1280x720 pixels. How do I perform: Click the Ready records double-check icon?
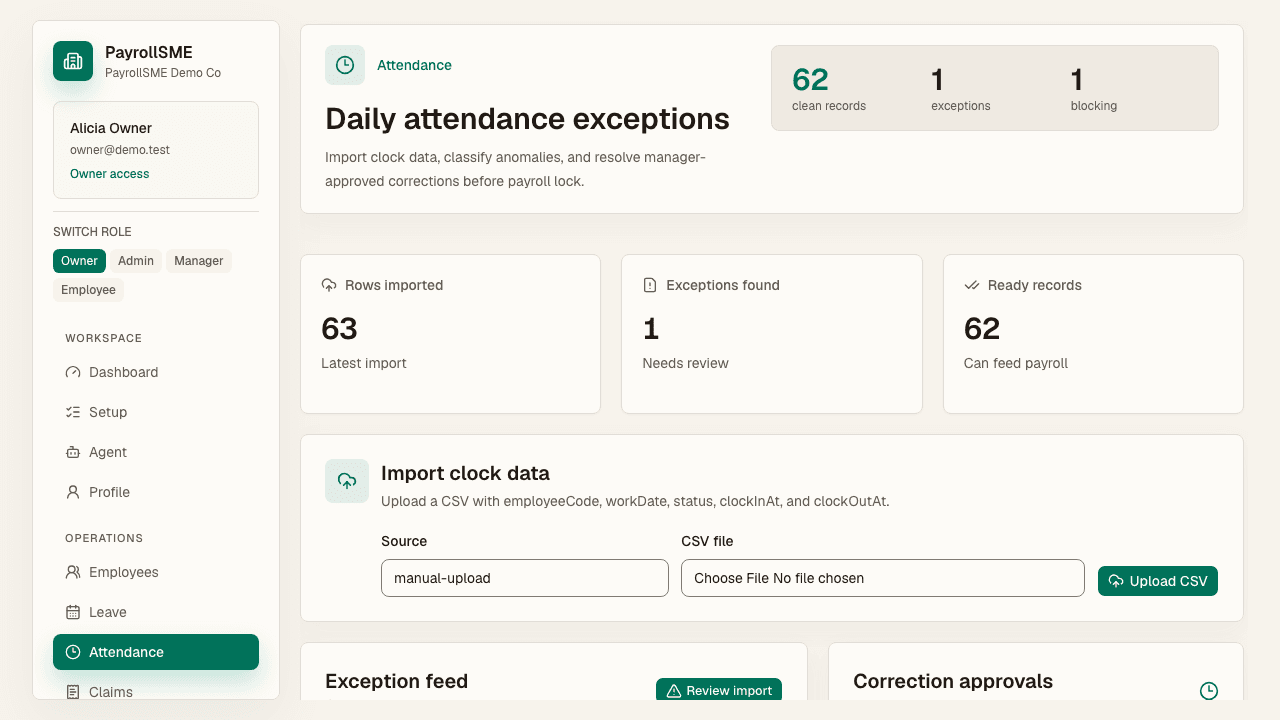[972, 285]
